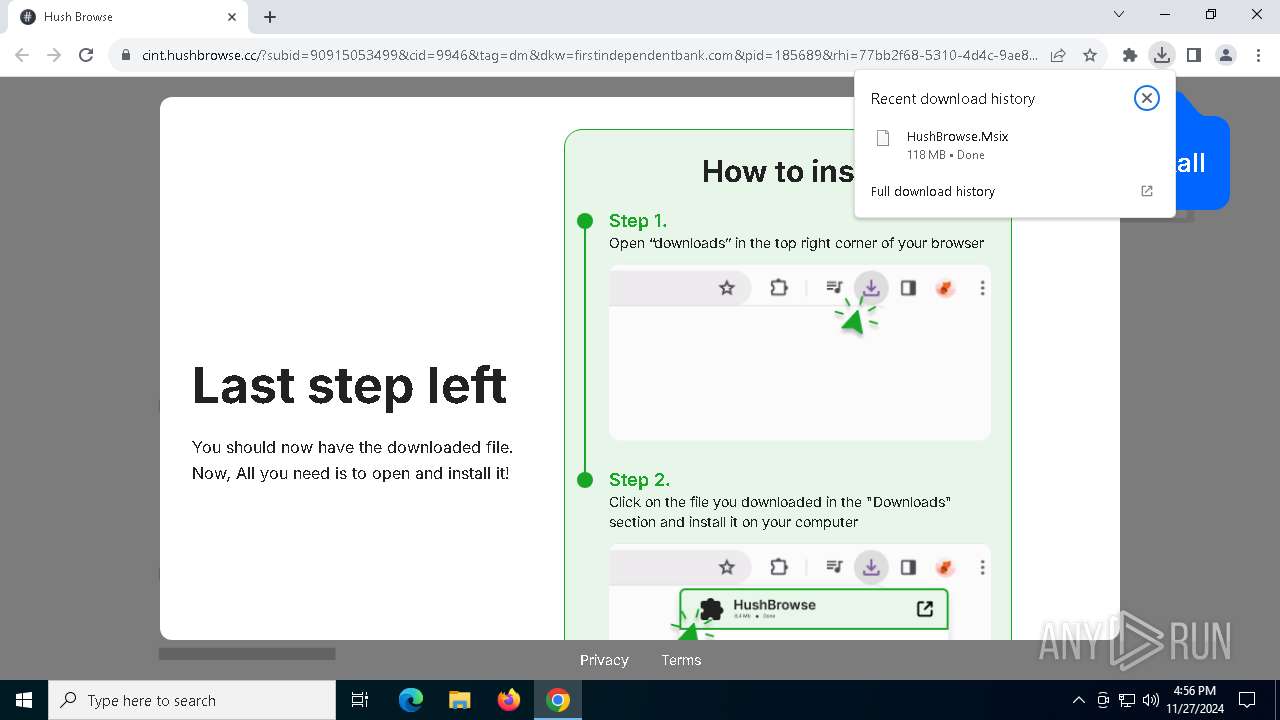The image size is (1280, 720).
Task: Share this page using the share icon
Action: 1058,55
